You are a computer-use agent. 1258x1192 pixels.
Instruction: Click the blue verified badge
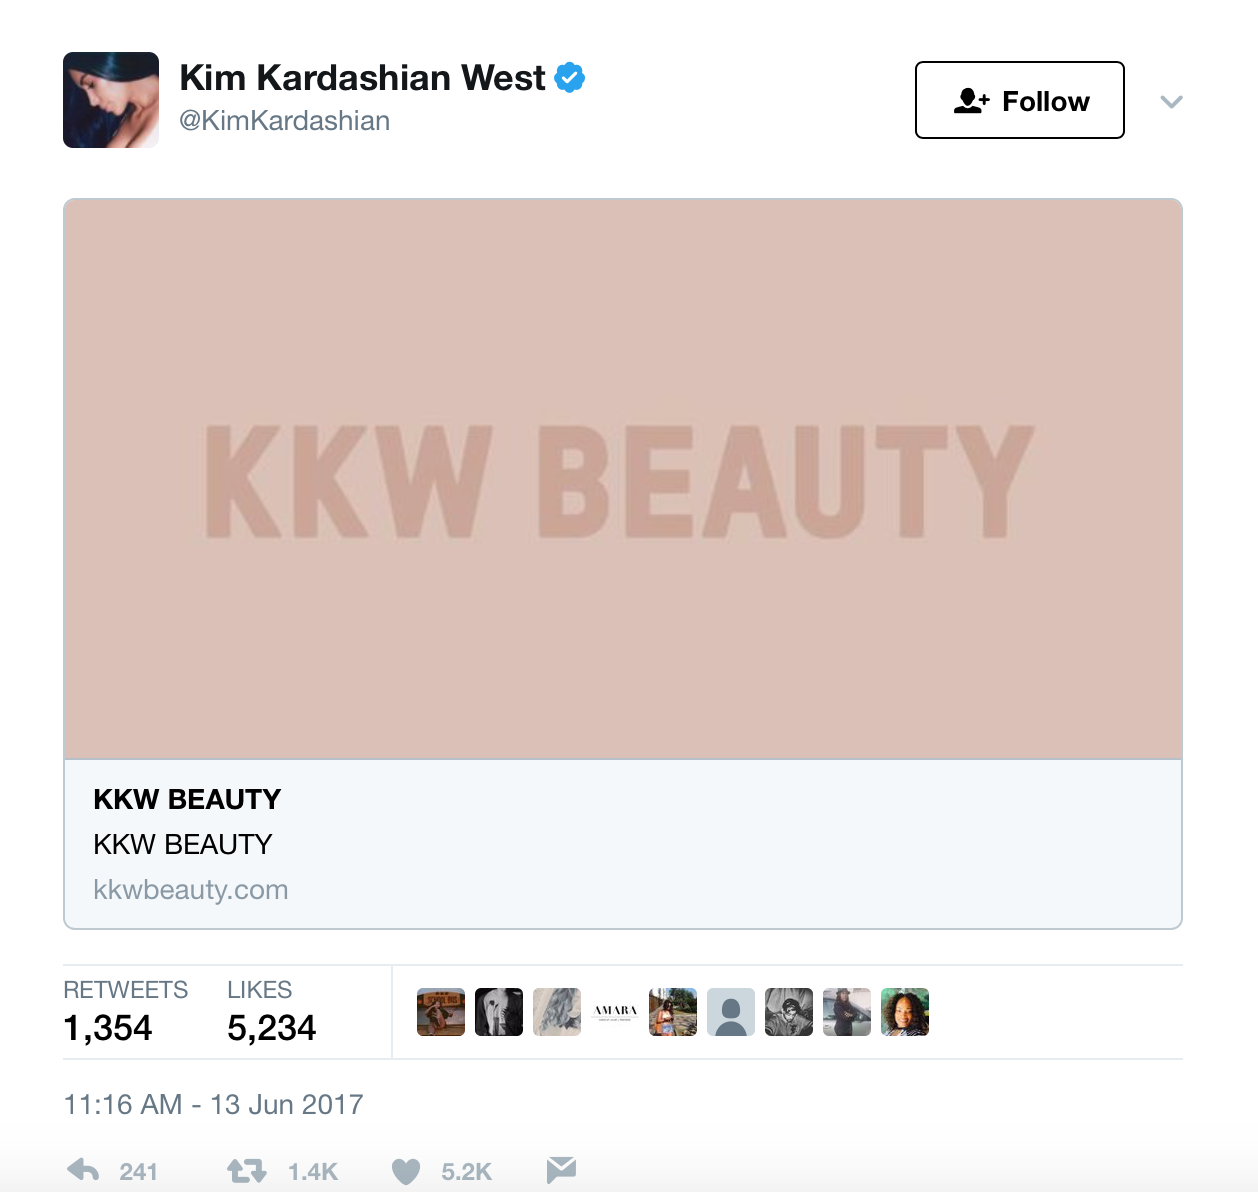[569, 77]
